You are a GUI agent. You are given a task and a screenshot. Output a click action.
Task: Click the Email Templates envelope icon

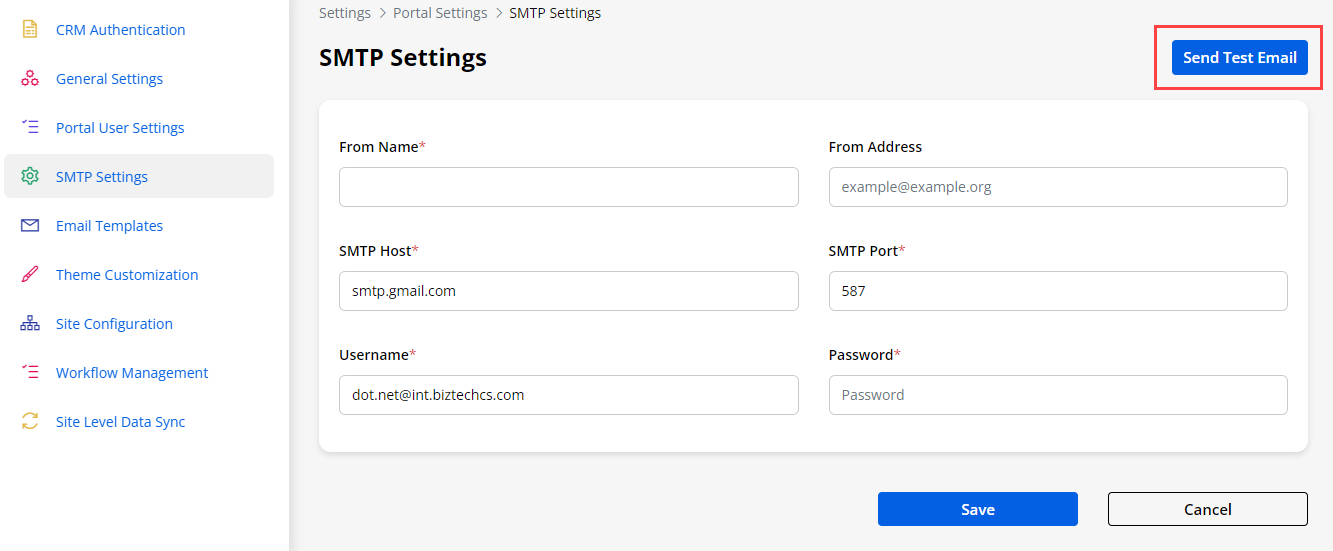(x=30, y=226)
